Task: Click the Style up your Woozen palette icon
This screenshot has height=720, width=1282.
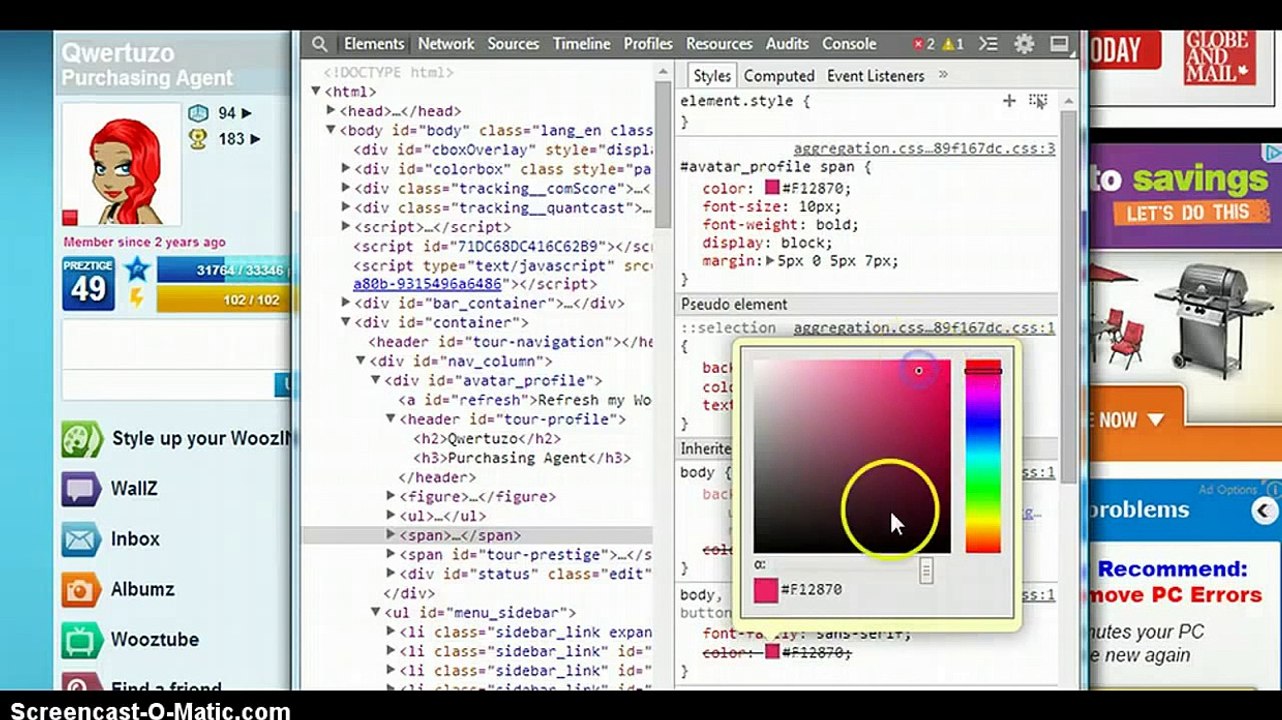Action: click(x=82, y=439)
